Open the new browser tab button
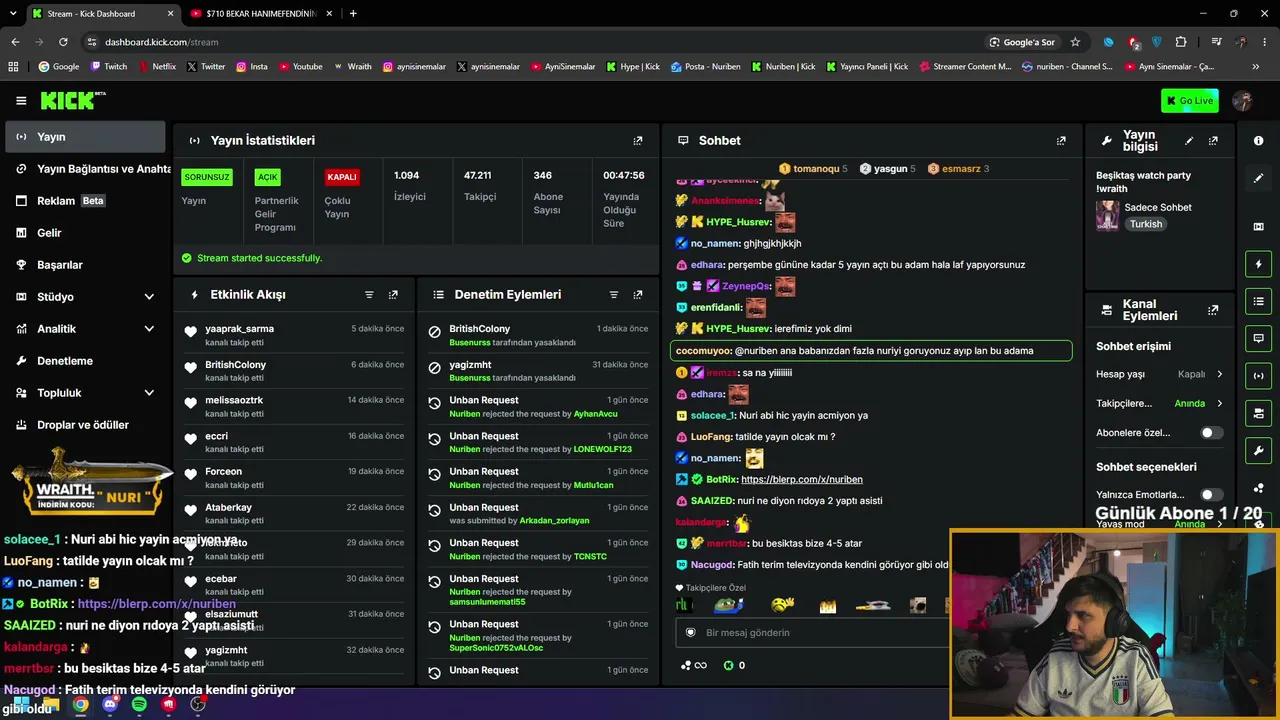The width and height of the screenshot is (1280, 720). point(353,14)
